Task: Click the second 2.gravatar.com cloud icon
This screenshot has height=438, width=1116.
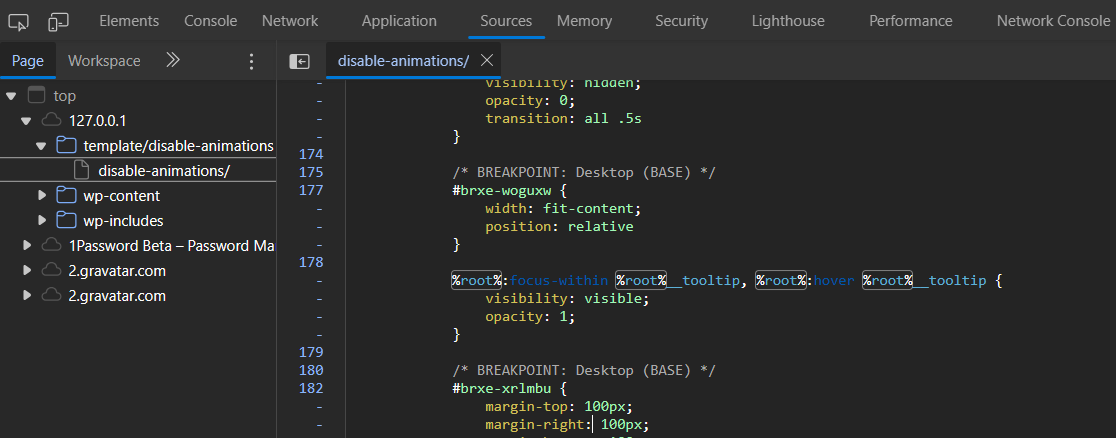Action: [51, 296]
